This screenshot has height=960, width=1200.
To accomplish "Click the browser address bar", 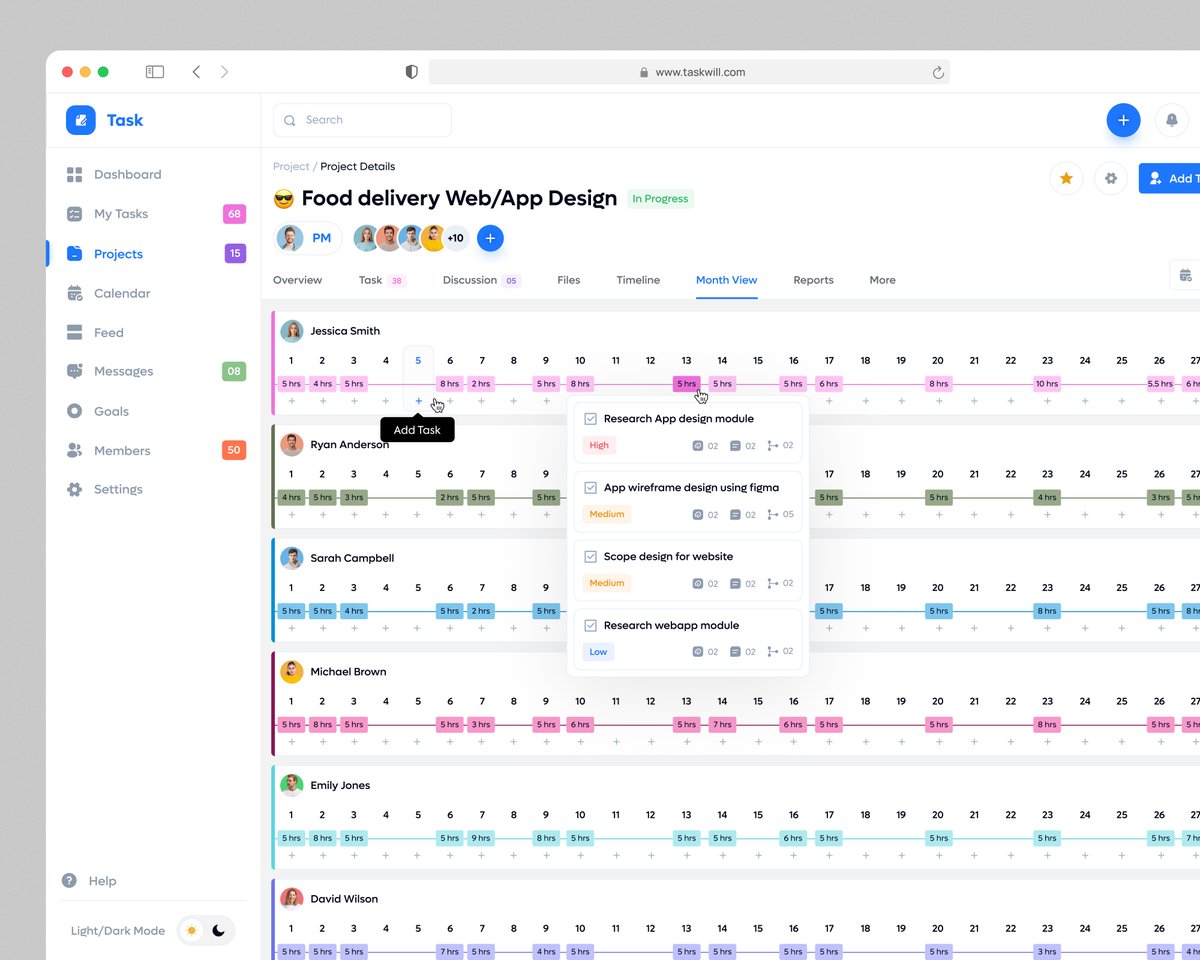I will (689, 72).
